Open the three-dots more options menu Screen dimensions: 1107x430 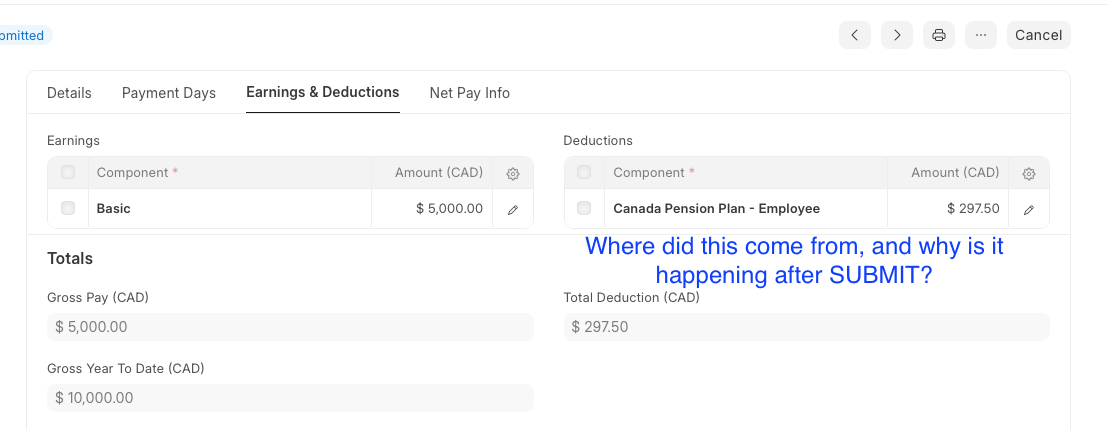point(981,35)
